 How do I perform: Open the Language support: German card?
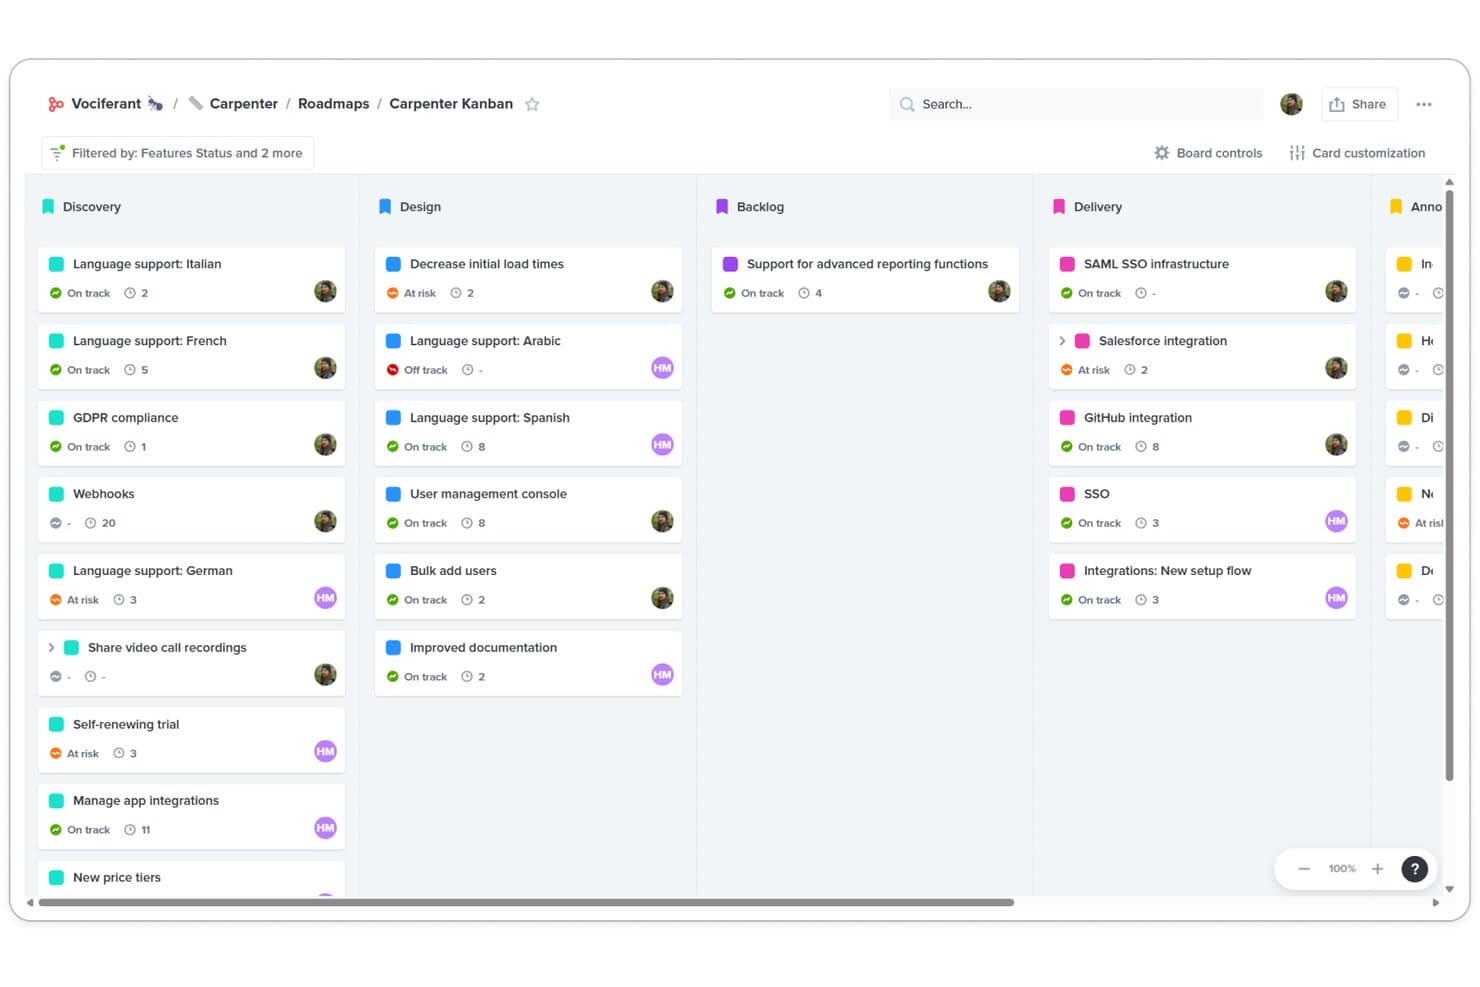coord(191,586)
